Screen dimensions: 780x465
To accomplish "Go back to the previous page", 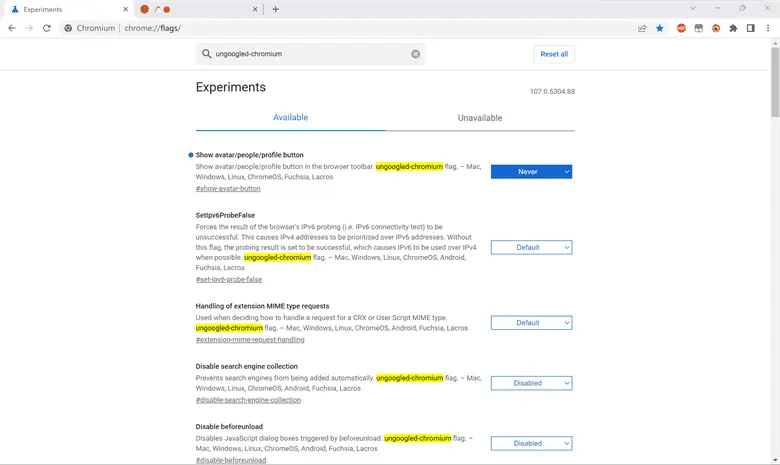I will coord(12,28).
